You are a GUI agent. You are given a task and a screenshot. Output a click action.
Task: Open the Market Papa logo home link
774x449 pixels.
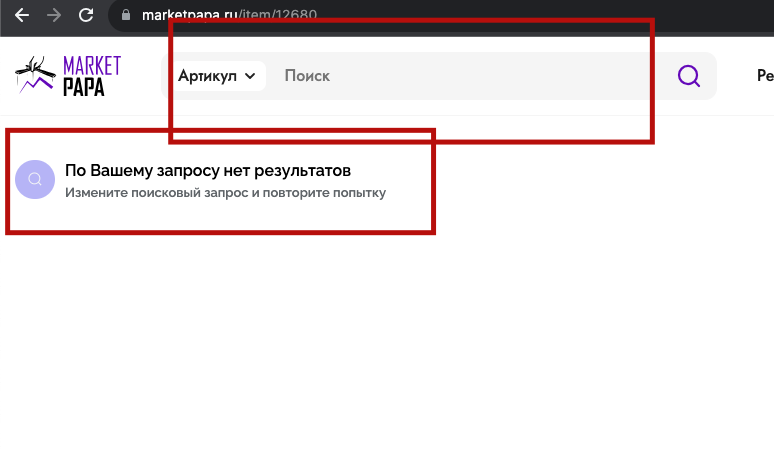(68, 75)
